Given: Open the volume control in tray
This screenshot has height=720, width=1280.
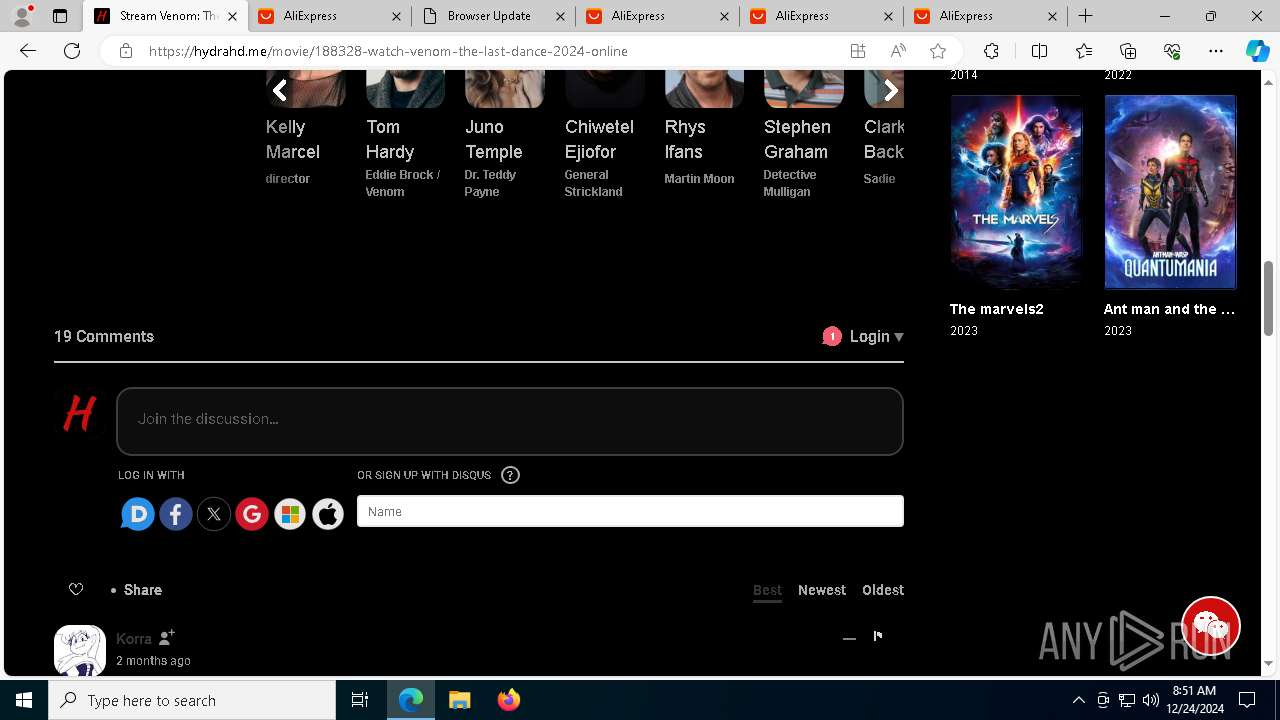Looking at the screenshot, I should [1150, 700].
